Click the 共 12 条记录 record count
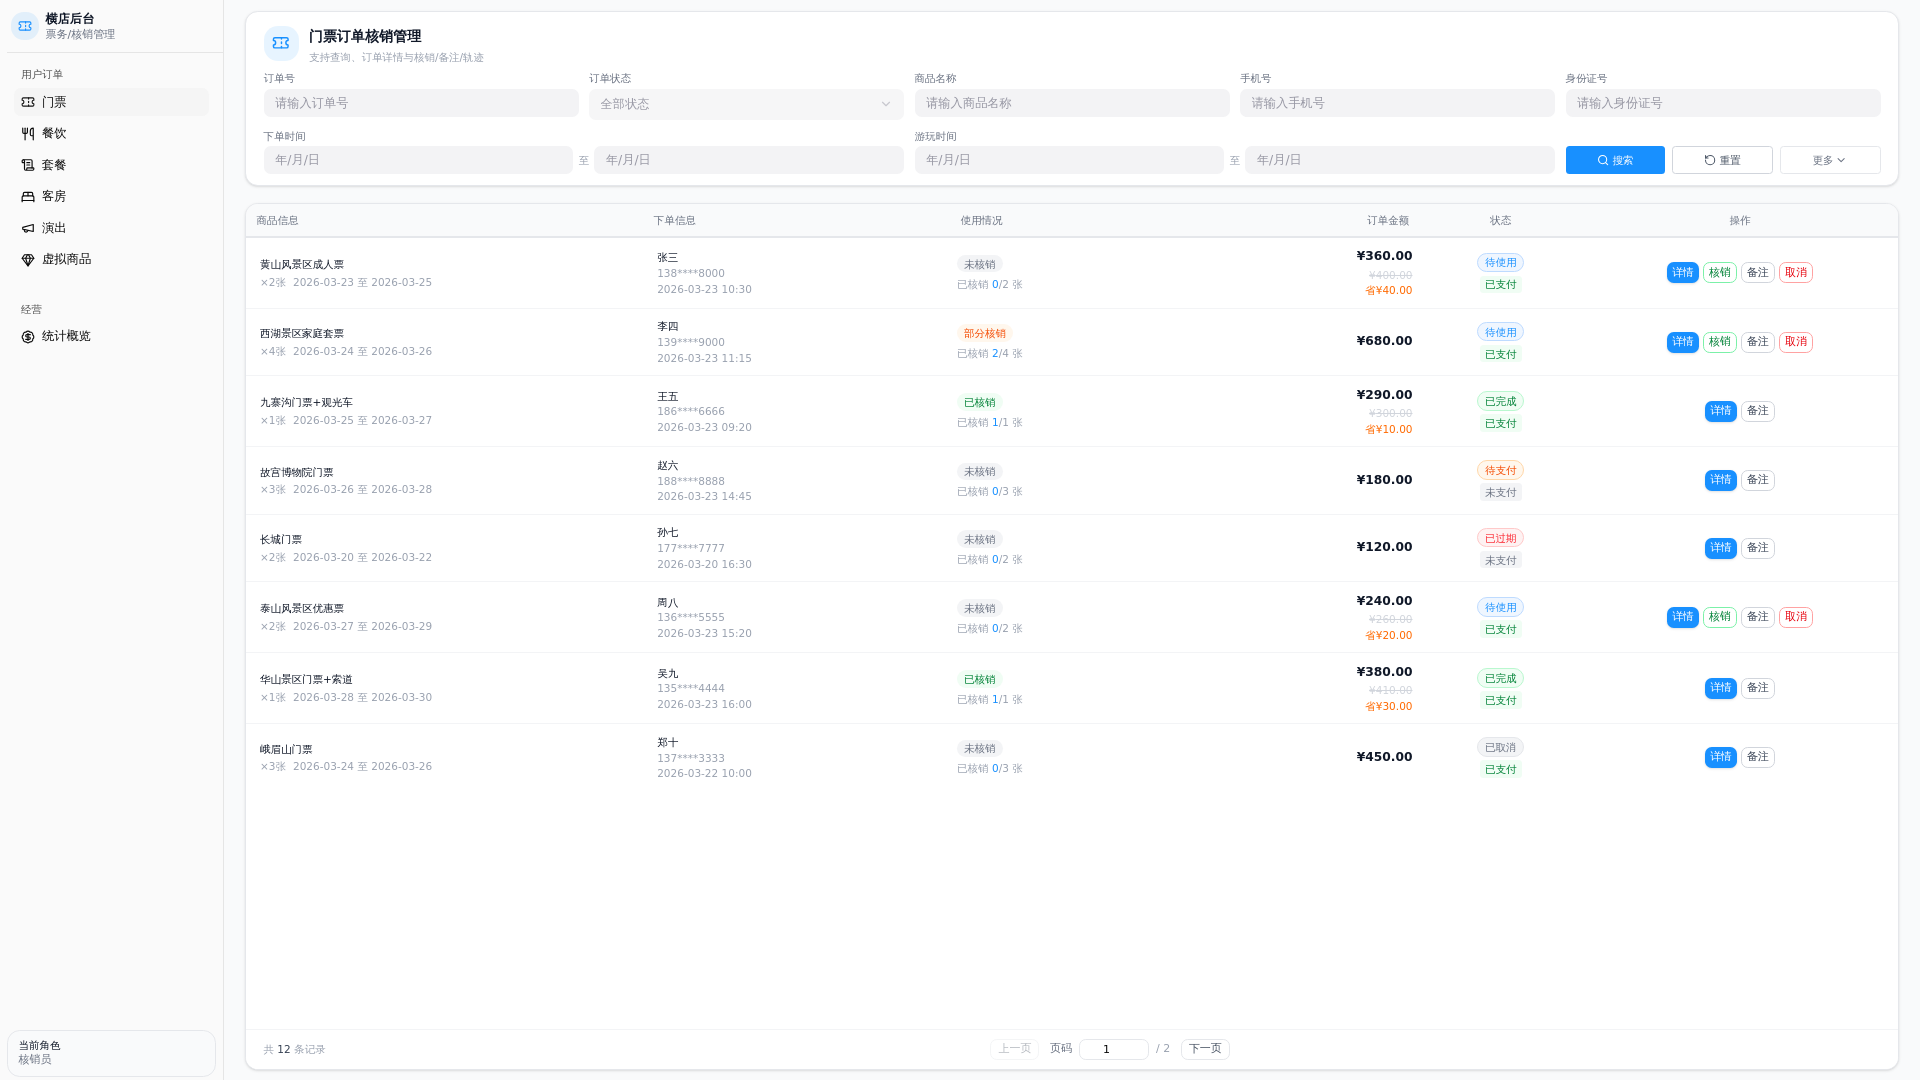The width and height of the screenshot is (1920, 1080). [x=294, y=1050]
